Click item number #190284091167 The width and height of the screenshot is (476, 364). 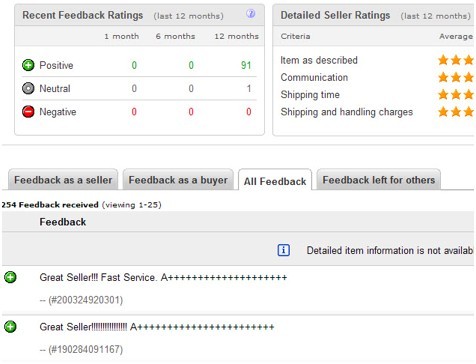(x=86, y=349)
